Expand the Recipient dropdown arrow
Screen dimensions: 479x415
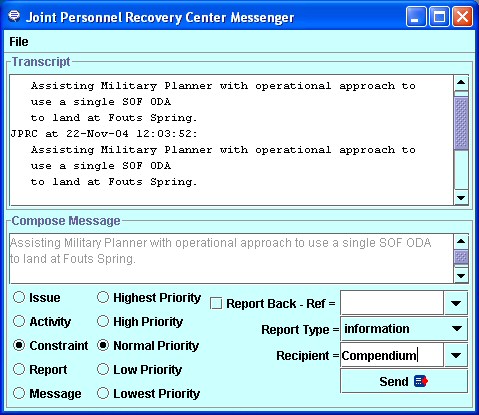(x=455, y=355)
